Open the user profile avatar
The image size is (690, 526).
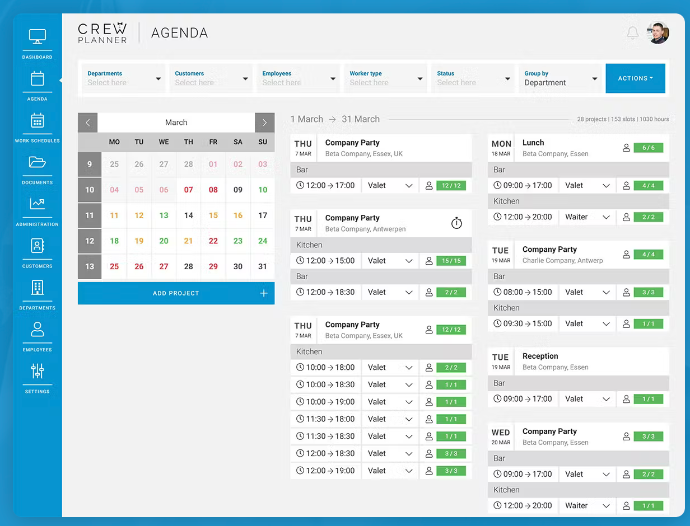click(658, 33)
